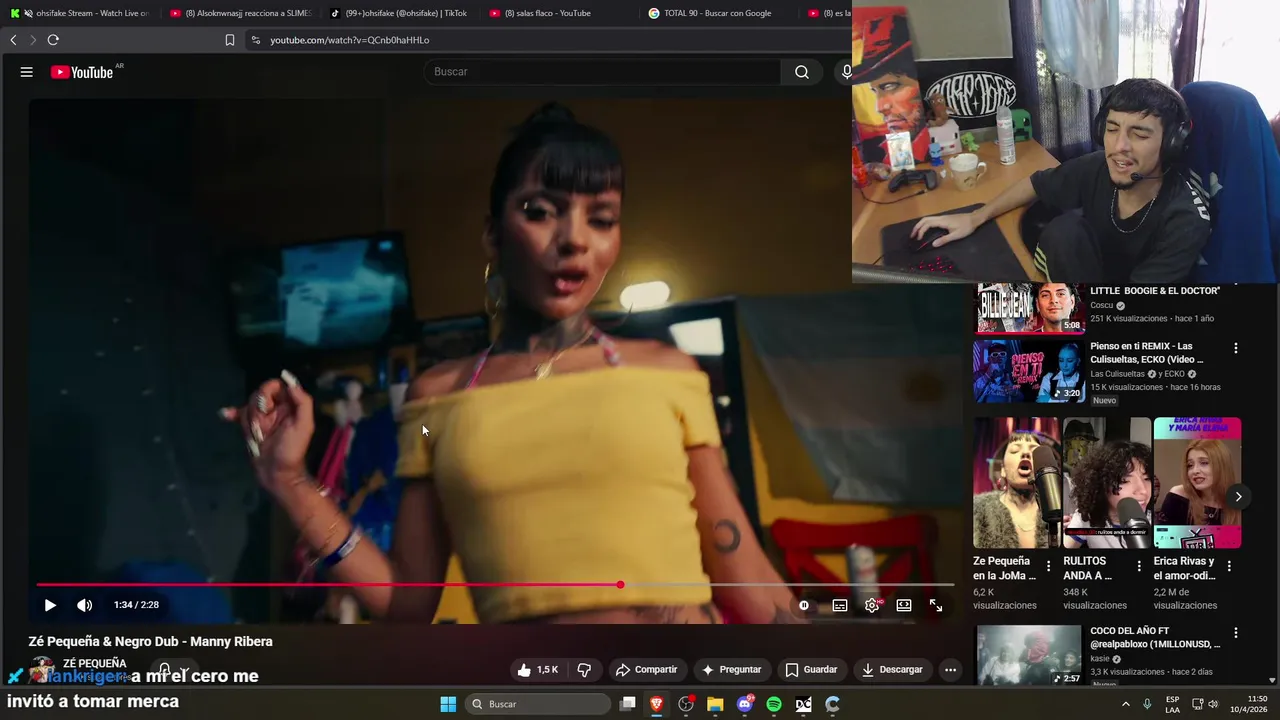
Task: Show next shorts with the shelf arrow
Action: point(1238,497)
